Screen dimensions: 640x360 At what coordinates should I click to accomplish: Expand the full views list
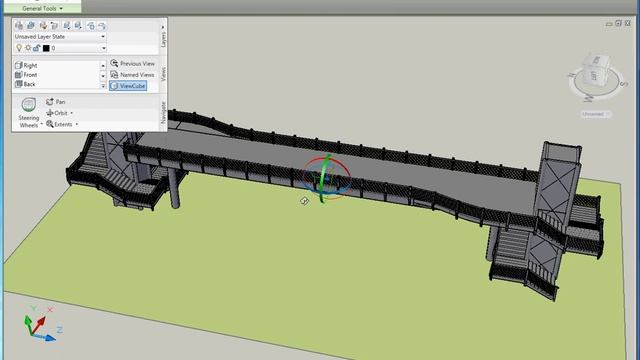click(103, 85)
